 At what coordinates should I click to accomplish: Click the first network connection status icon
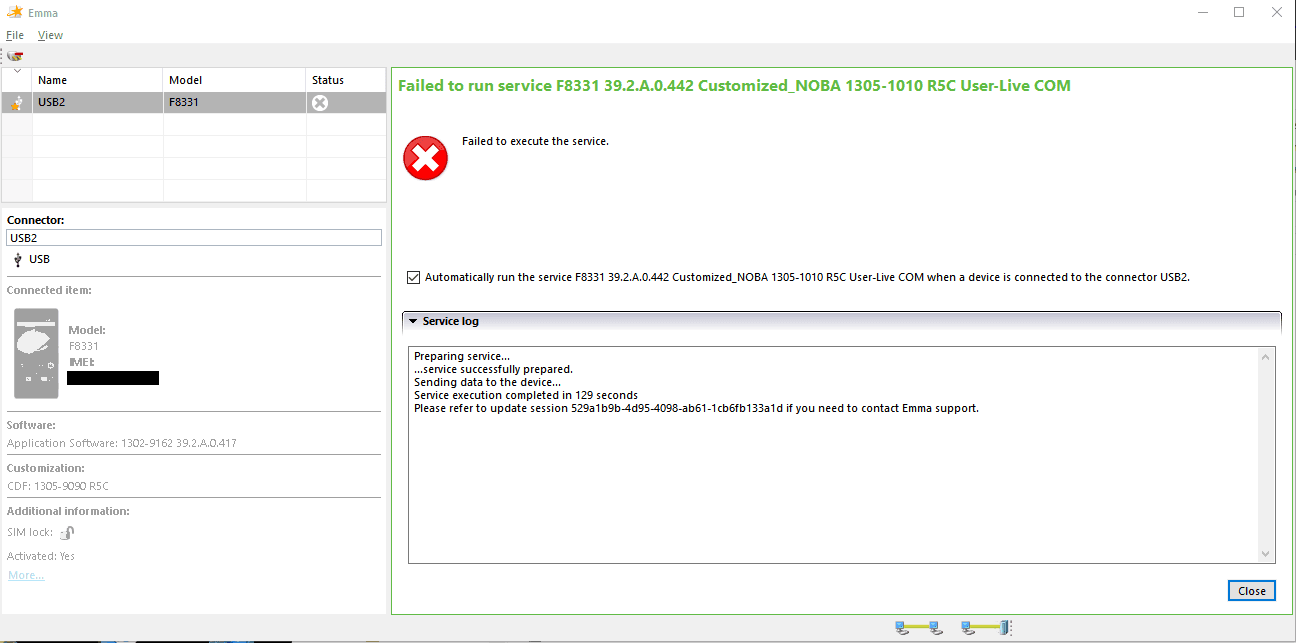pyautogui.click(x=918, y=628)
